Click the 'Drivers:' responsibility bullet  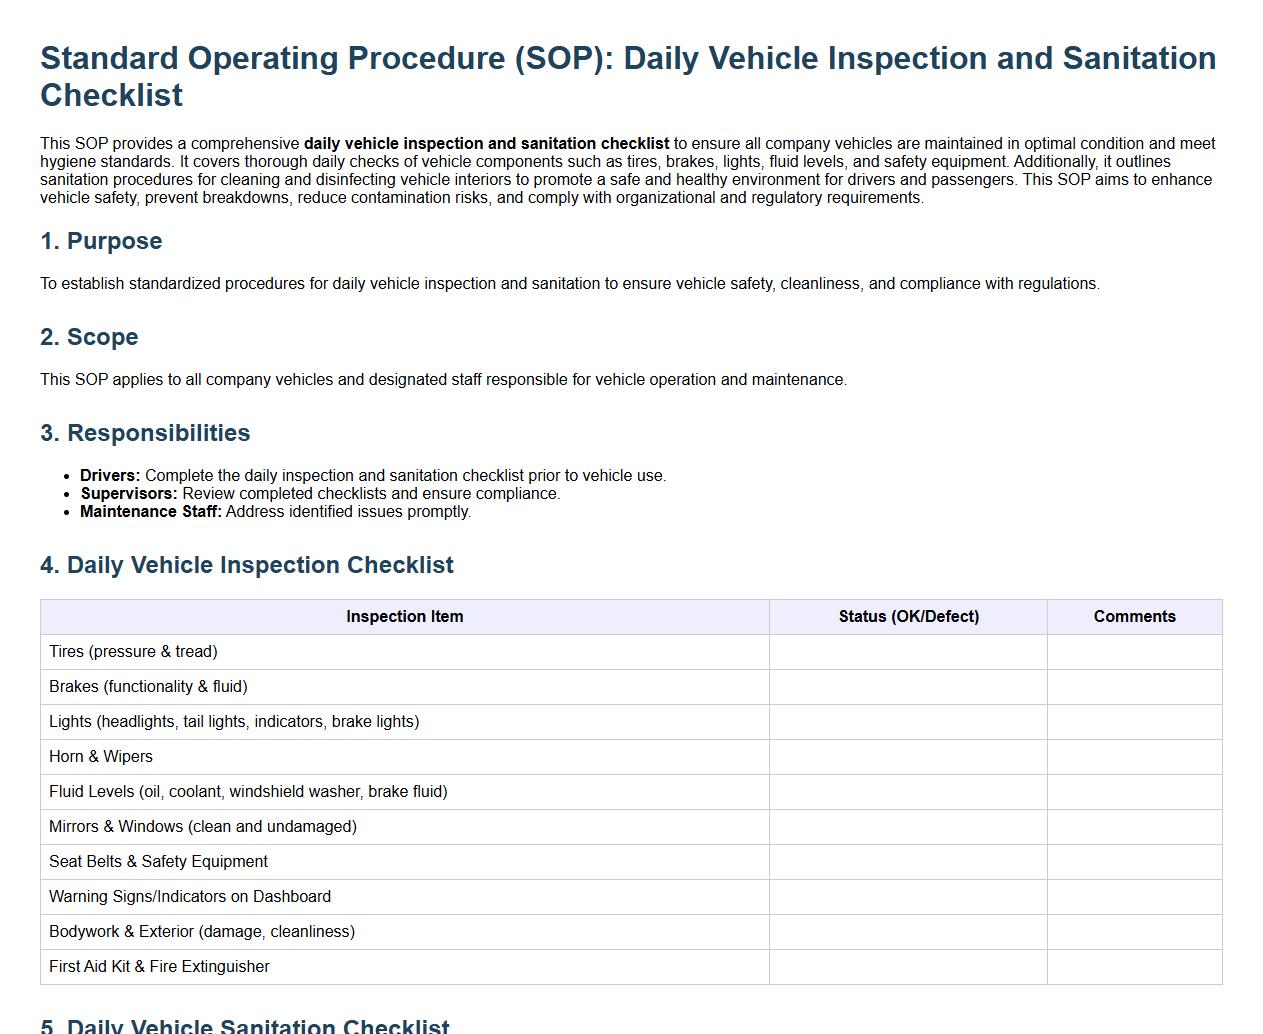click(110, 476)
